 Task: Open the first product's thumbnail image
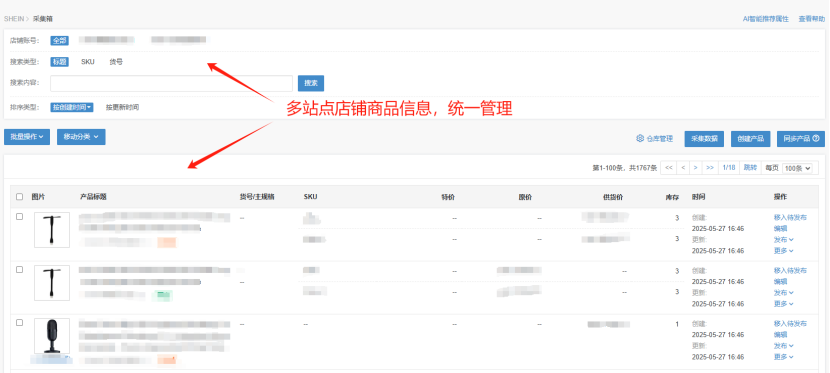pyautogui.click(x=52, y=230)
